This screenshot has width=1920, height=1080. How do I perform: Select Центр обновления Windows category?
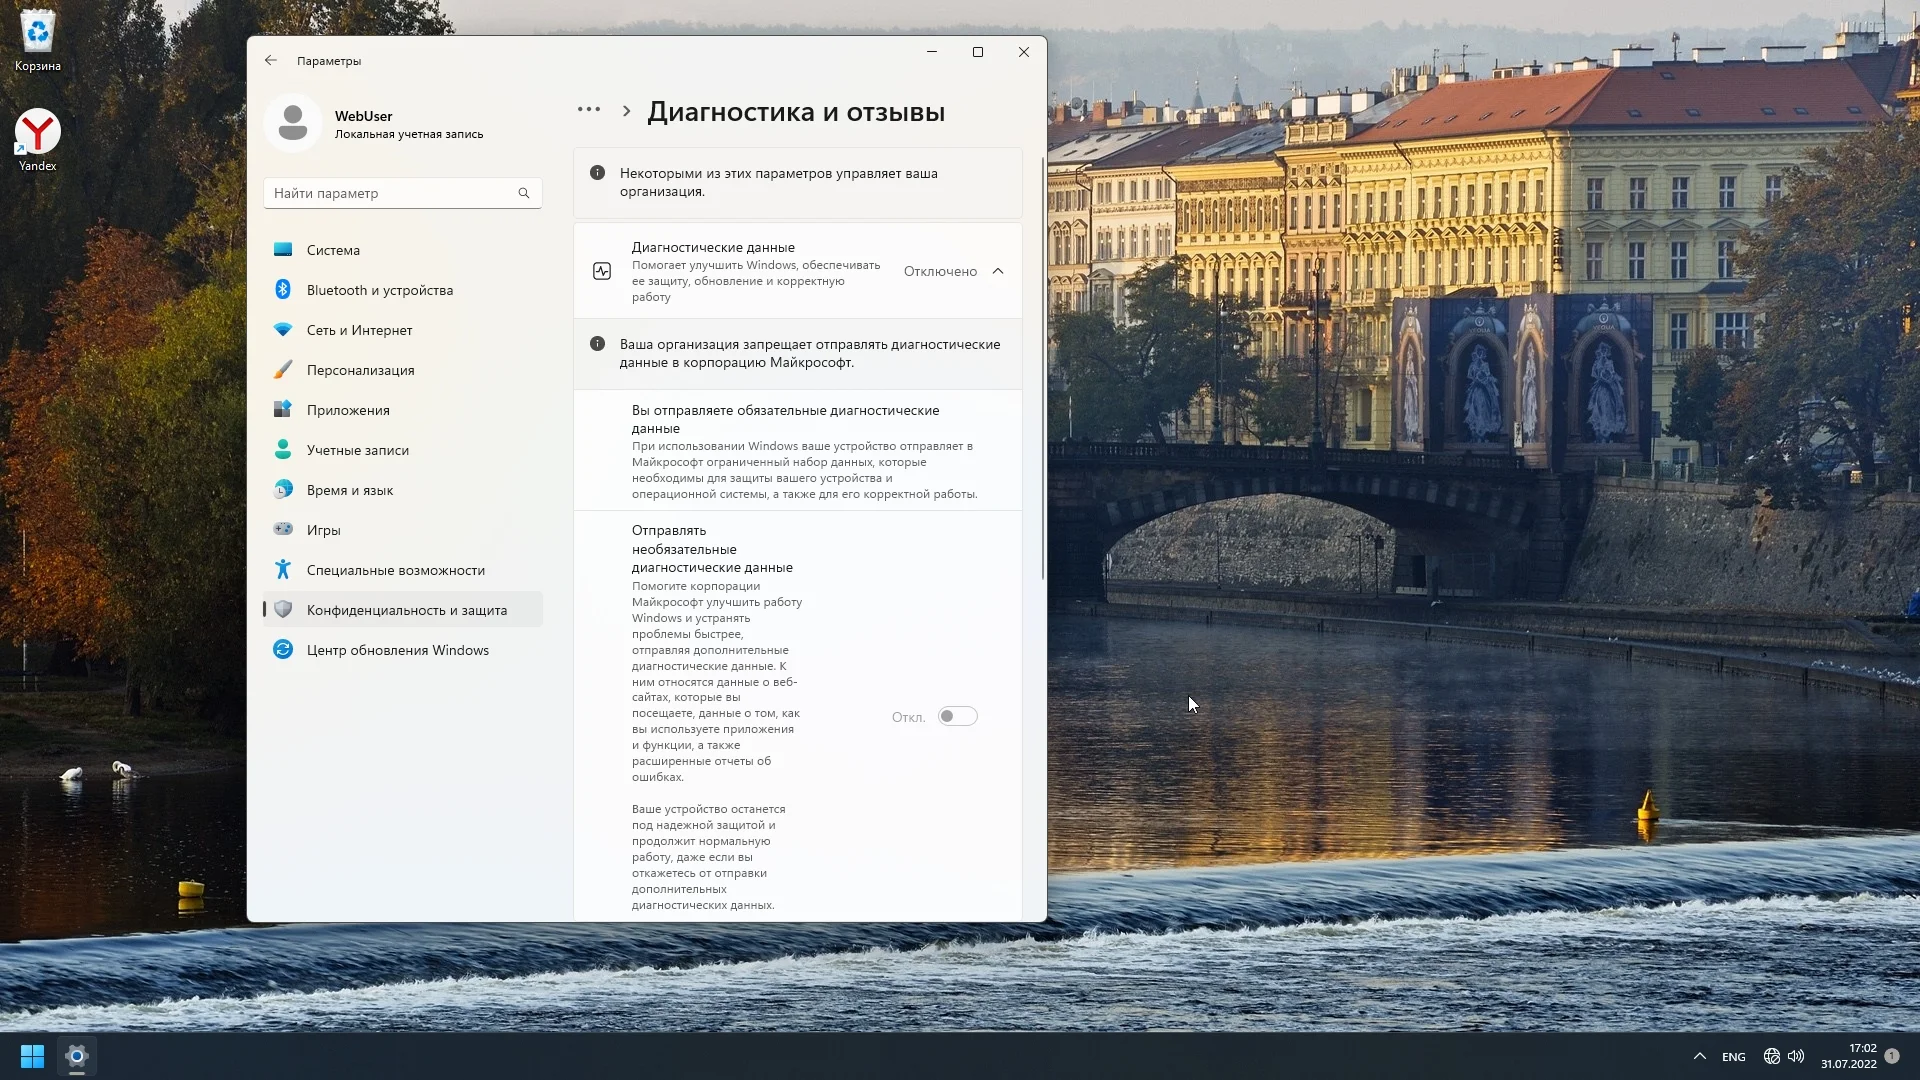pos(397,650)
